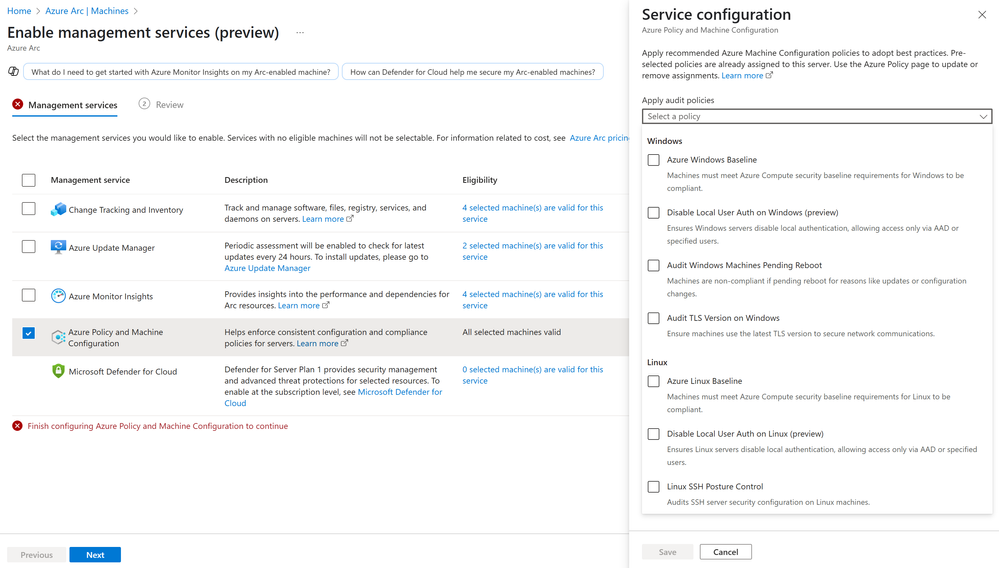The width and height of the screenshot is (999, 568).
Task: Check Disable Local User Auth on Linux
Action: 654,434
